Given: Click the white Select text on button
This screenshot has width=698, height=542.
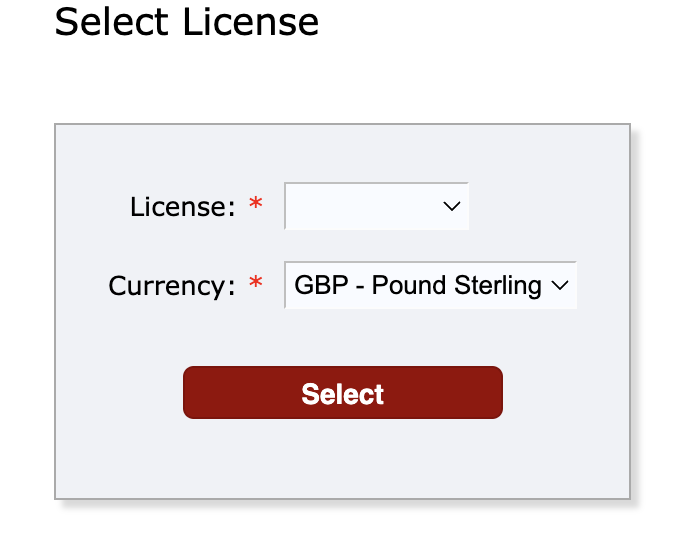Looking at the screenshot, I should 342,394.
